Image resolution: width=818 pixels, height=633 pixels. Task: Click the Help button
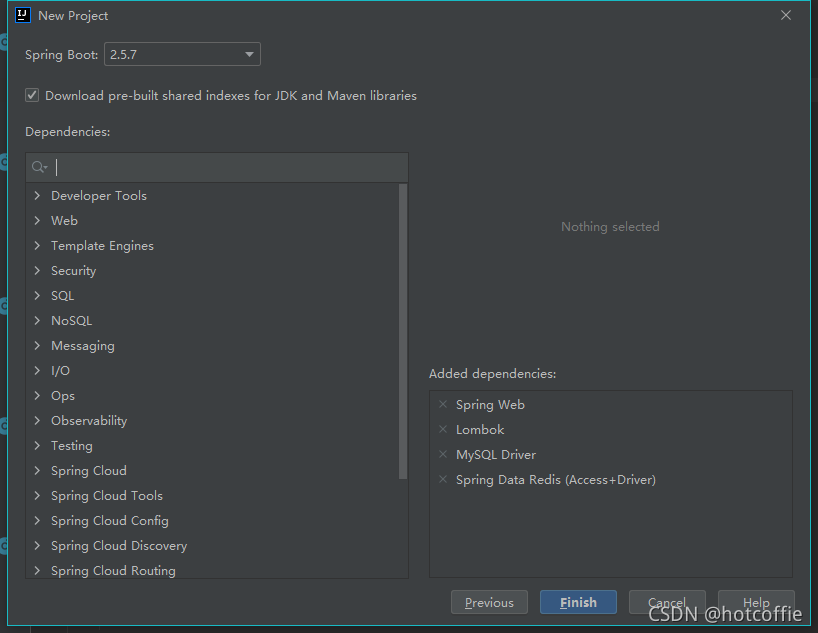tap(756, 603)
